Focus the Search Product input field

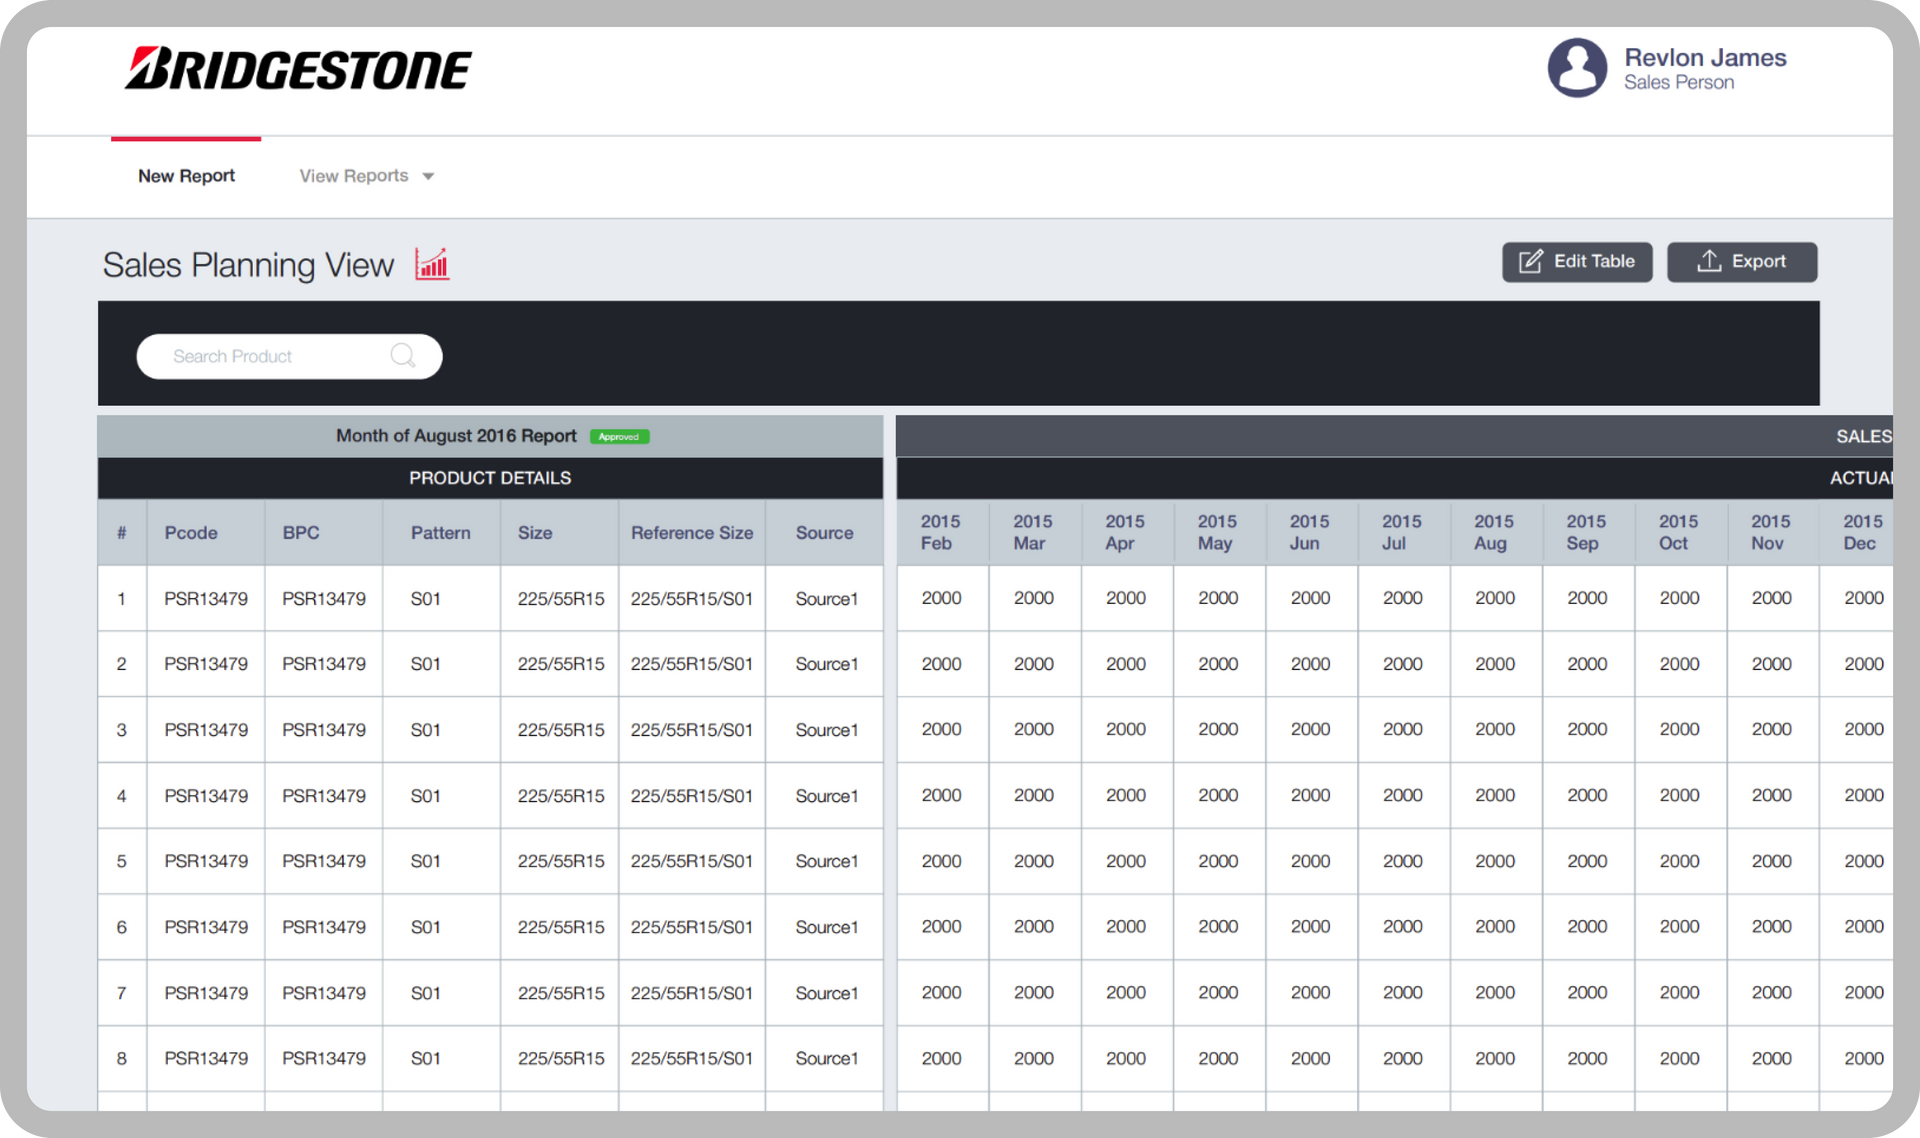[x=289, y=356]
